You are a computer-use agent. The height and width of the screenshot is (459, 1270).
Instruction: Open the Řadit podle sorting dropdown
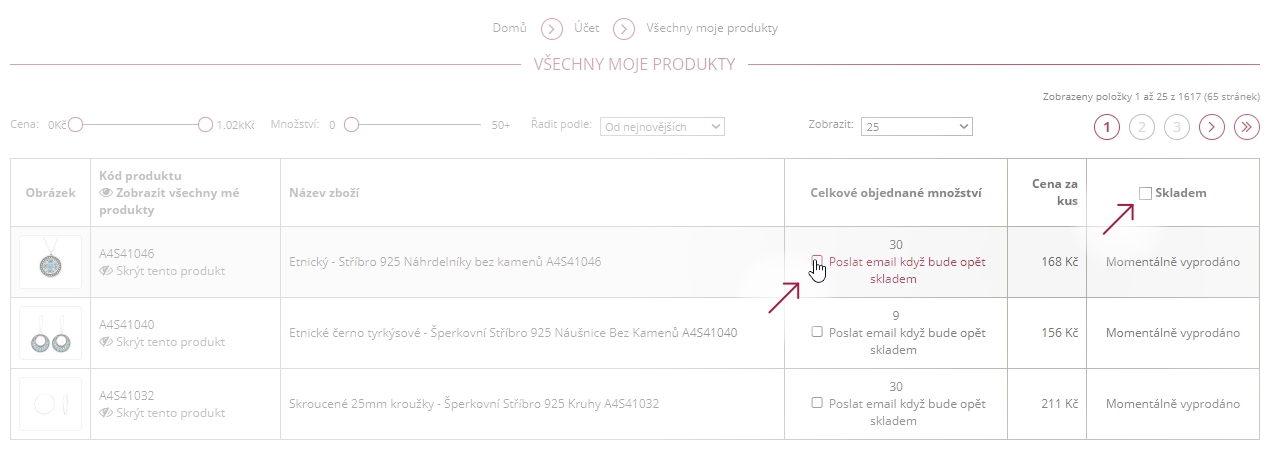[x=662, y=127]
